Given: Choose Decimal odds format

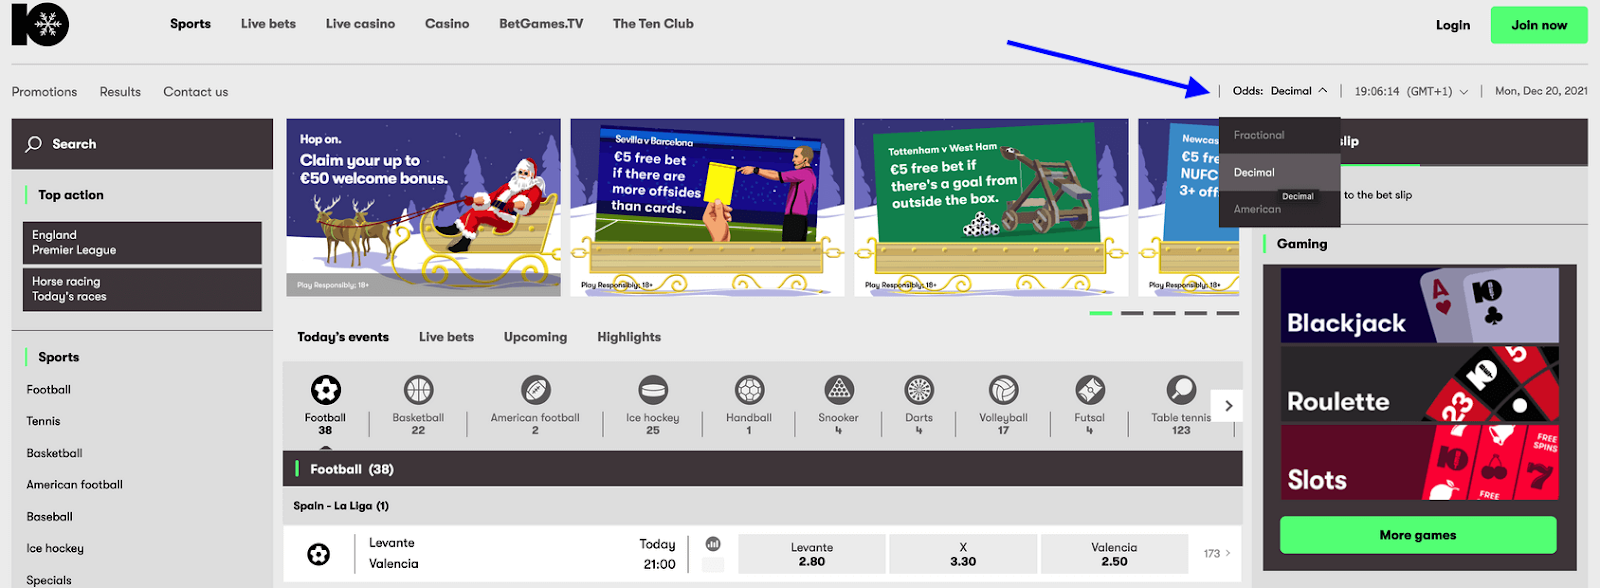Looking at the screenshot, I should [x=1280, y=172].
